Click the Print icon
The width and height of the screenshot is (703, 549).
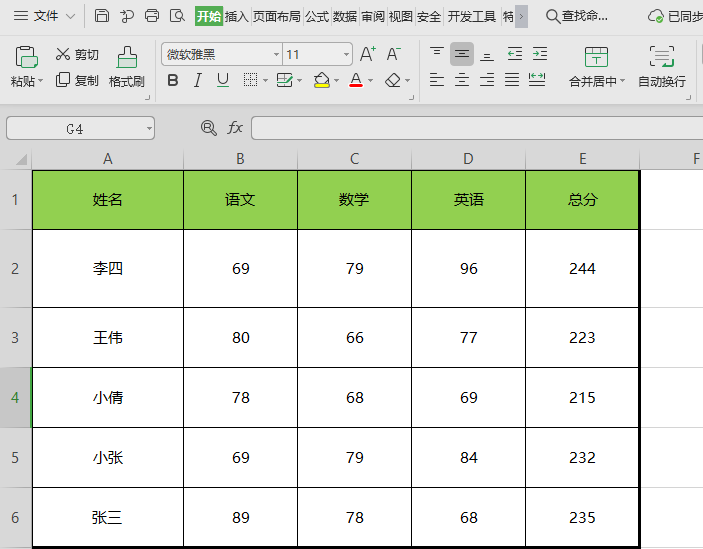(152, 16)
